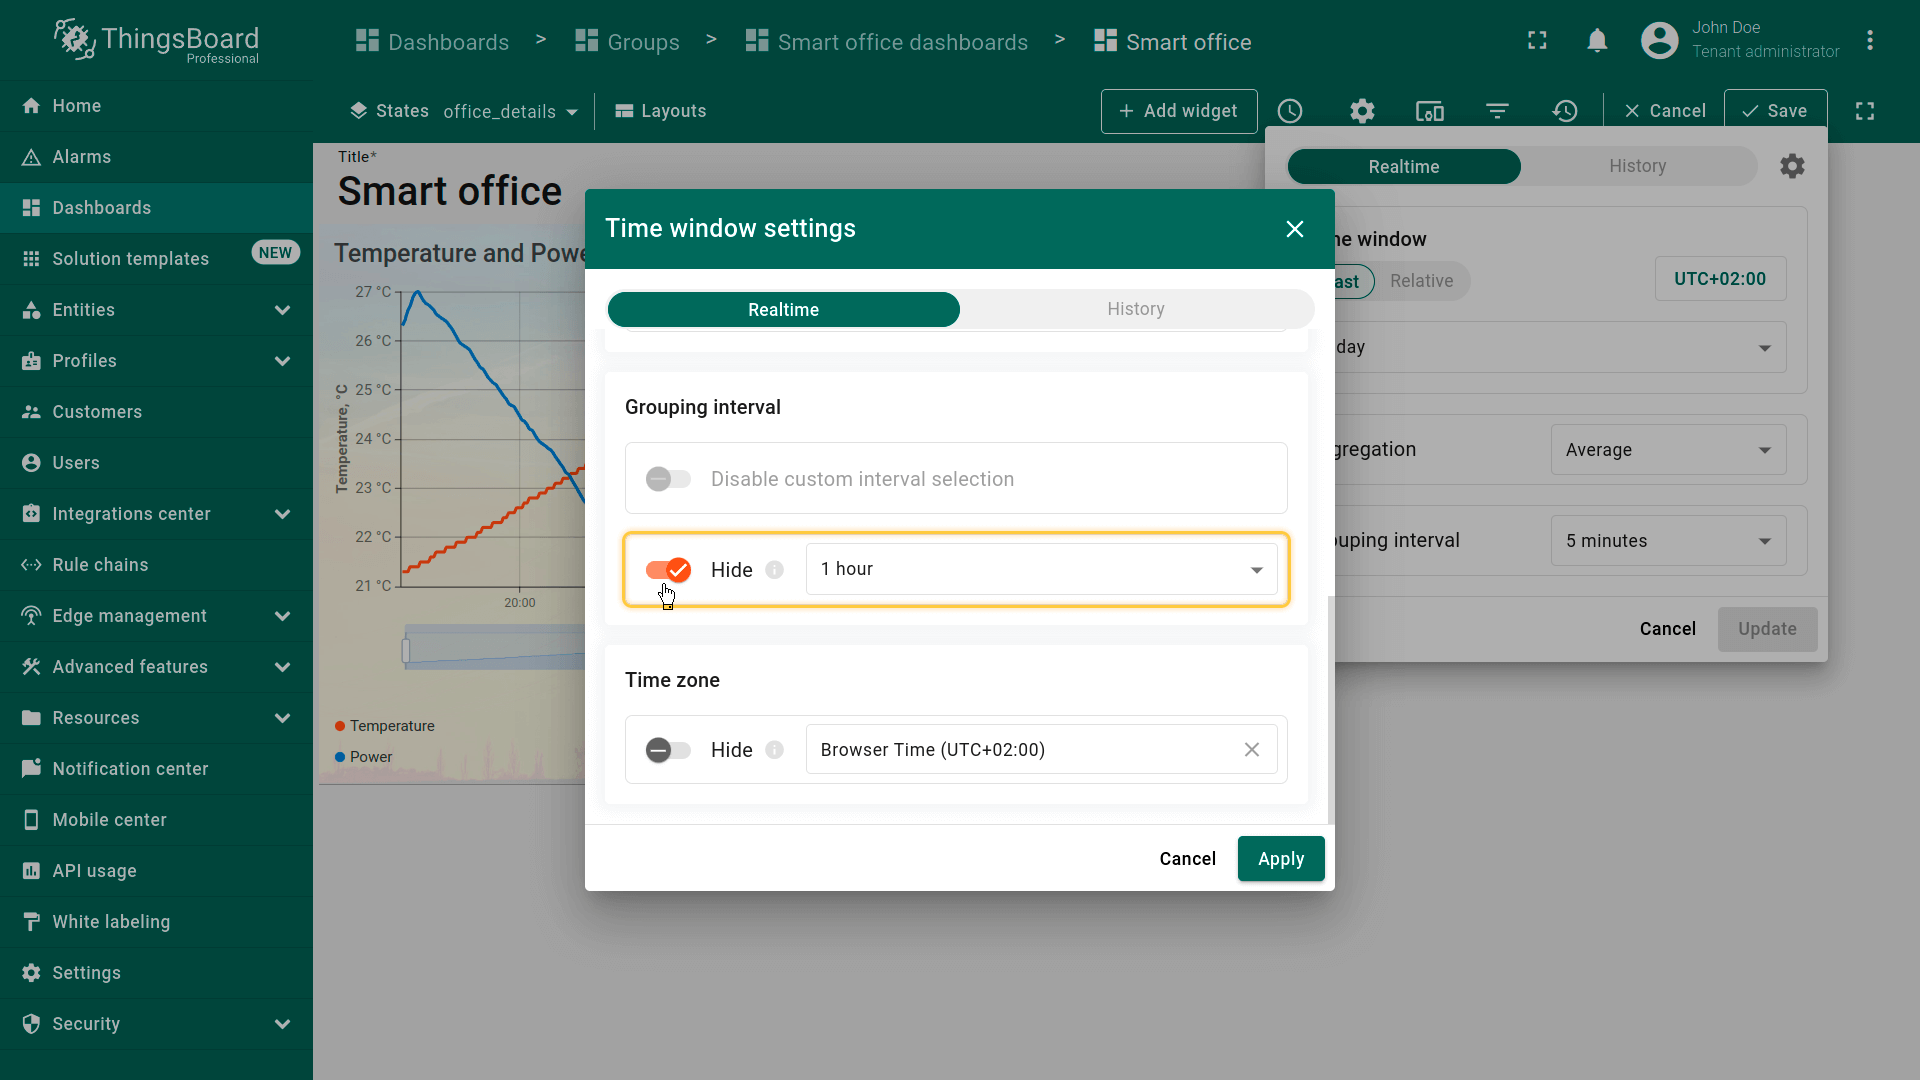Enable Disable custom interval selection switch
Image resolution: width=1920 pixels, height=1080 pixels.
[x=668, y=479]
